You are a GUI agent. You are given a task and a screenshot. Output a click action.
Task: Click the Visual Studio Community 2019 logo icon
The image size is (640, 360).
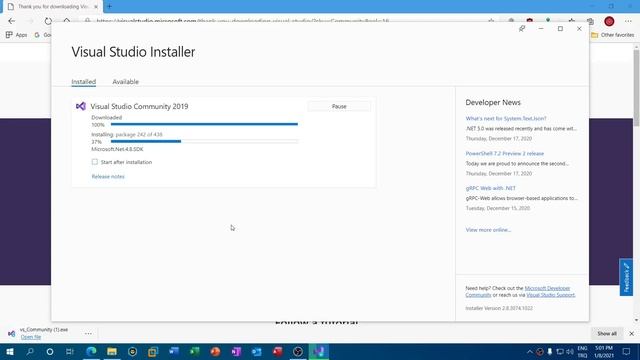click(x=80, y=106)
